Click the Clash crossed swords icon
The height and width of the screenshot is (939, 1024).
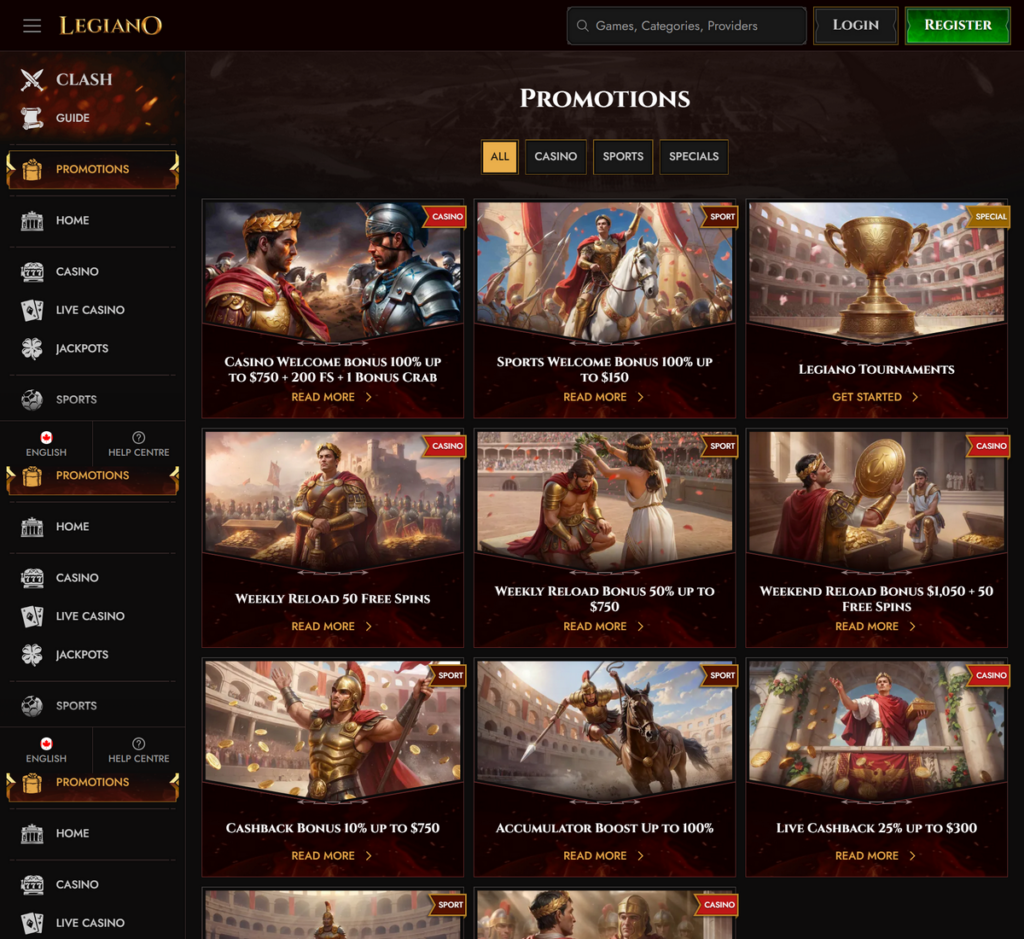pos(31,80)
